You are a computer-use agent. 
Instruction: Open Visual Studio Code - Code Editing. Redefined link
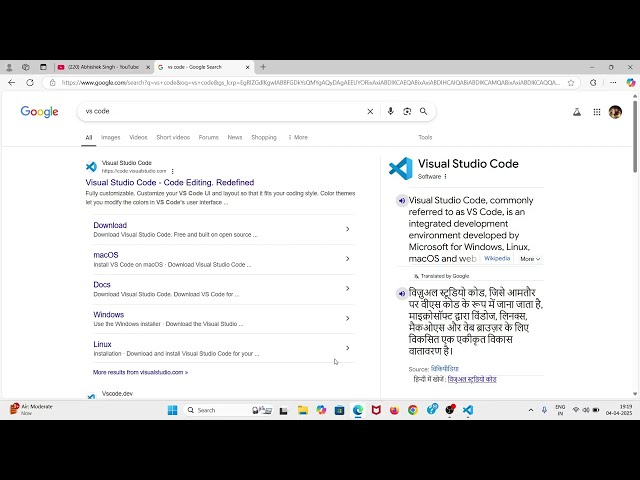click(x=170, y=182)
